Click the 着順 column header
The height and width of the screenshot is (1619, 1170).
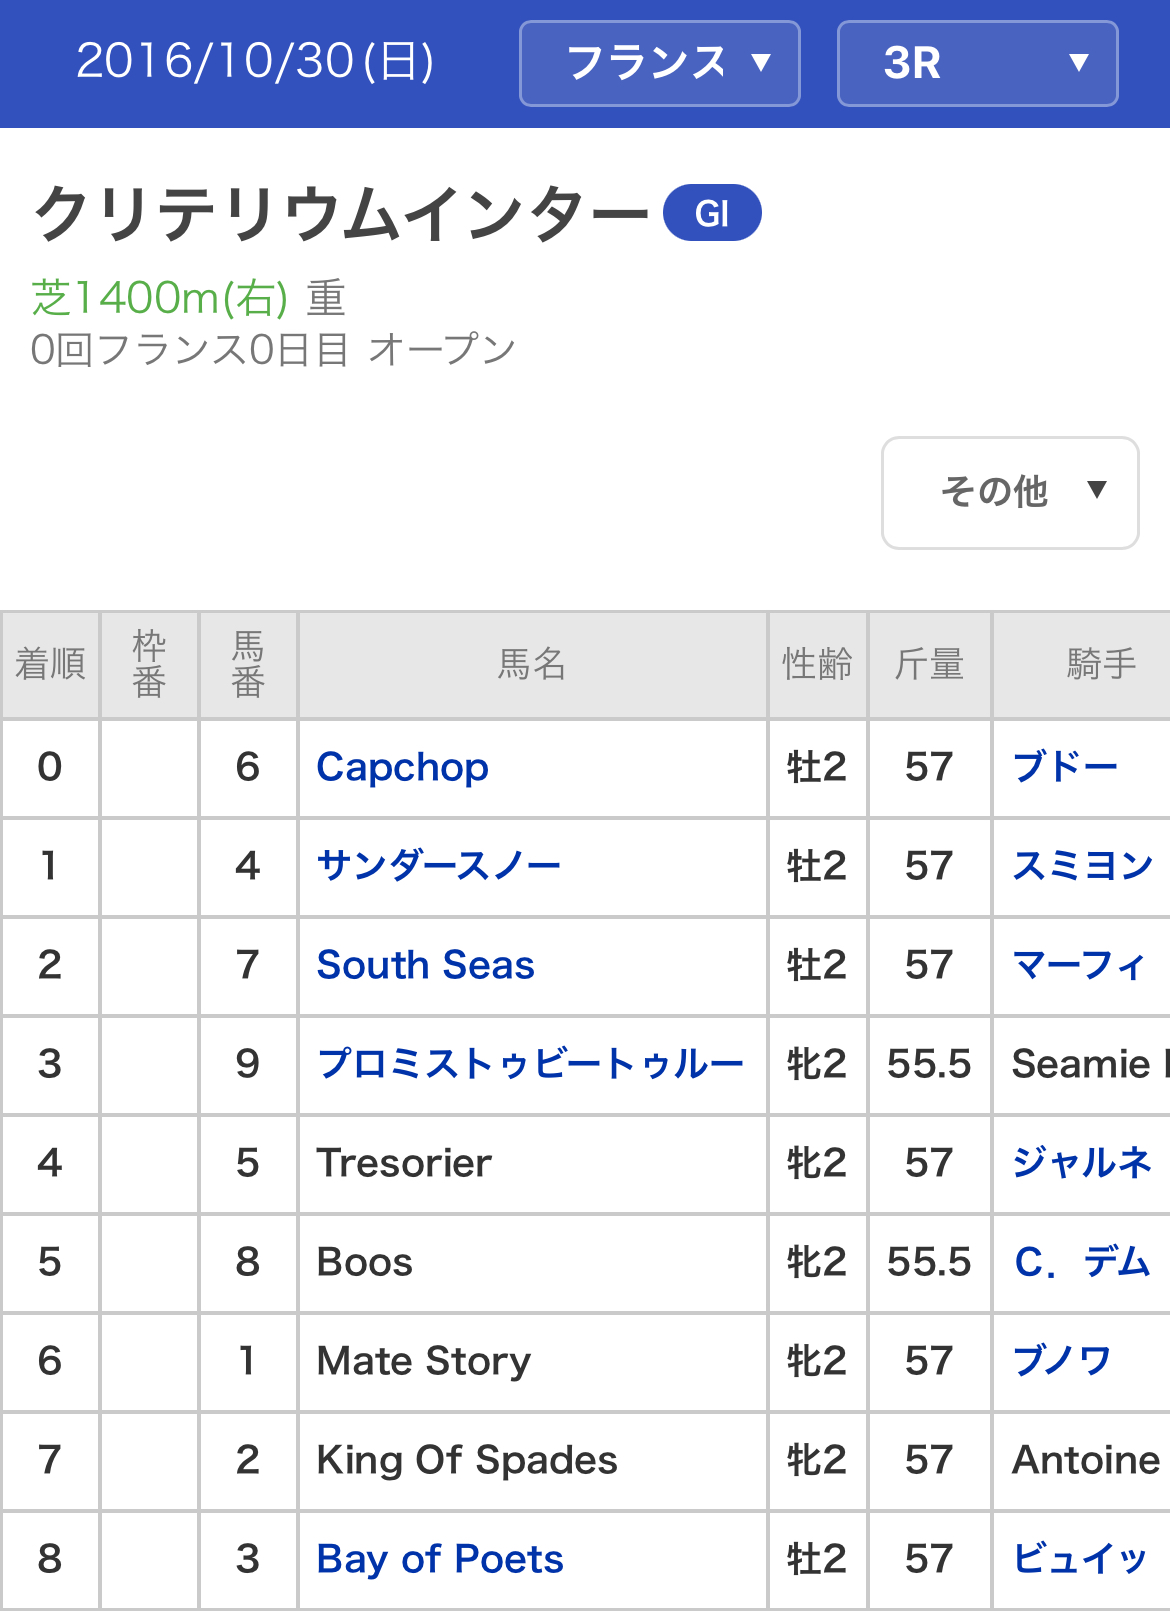(x=50, y=664)
